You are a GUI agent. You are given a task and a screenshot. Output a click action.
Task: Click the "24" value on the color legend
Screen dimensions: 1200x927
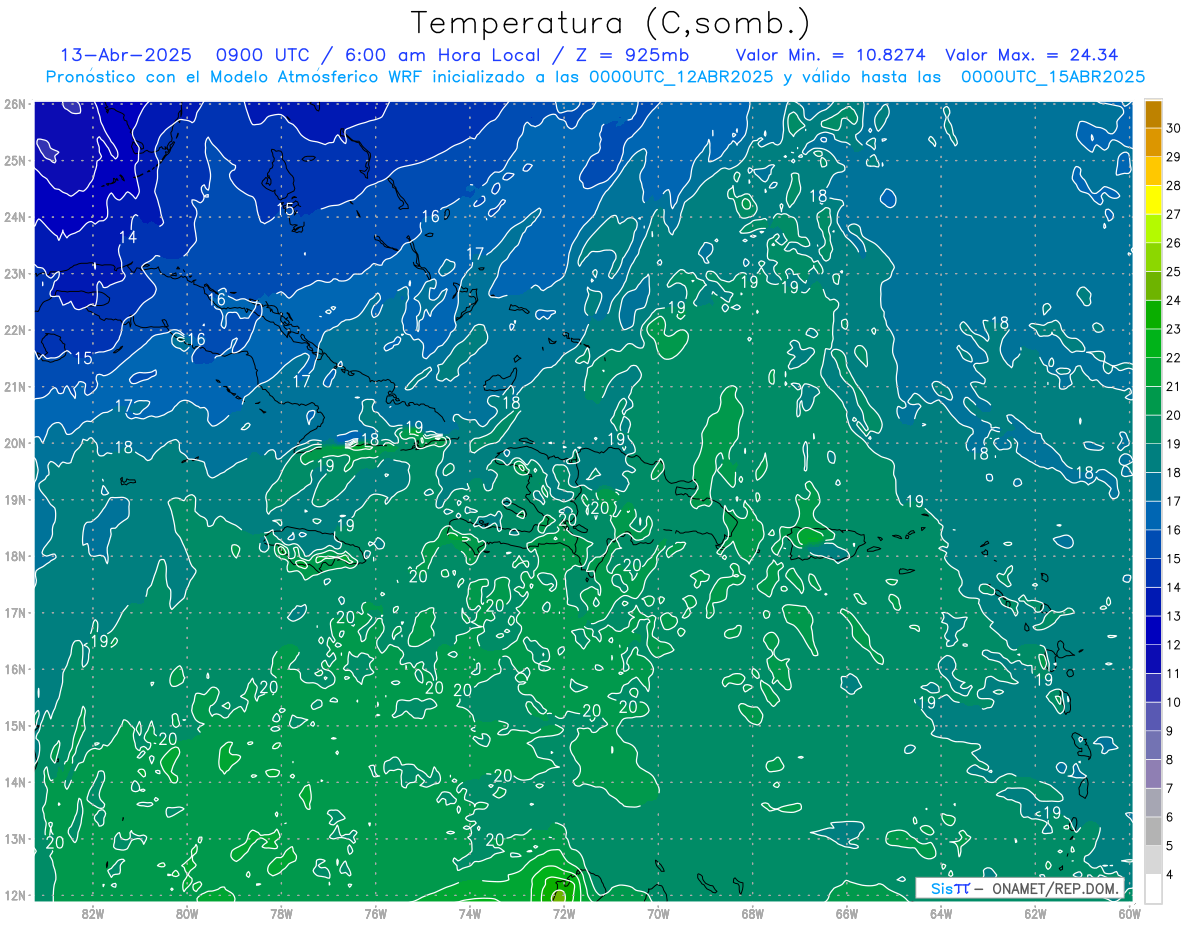click(1174, 300)
